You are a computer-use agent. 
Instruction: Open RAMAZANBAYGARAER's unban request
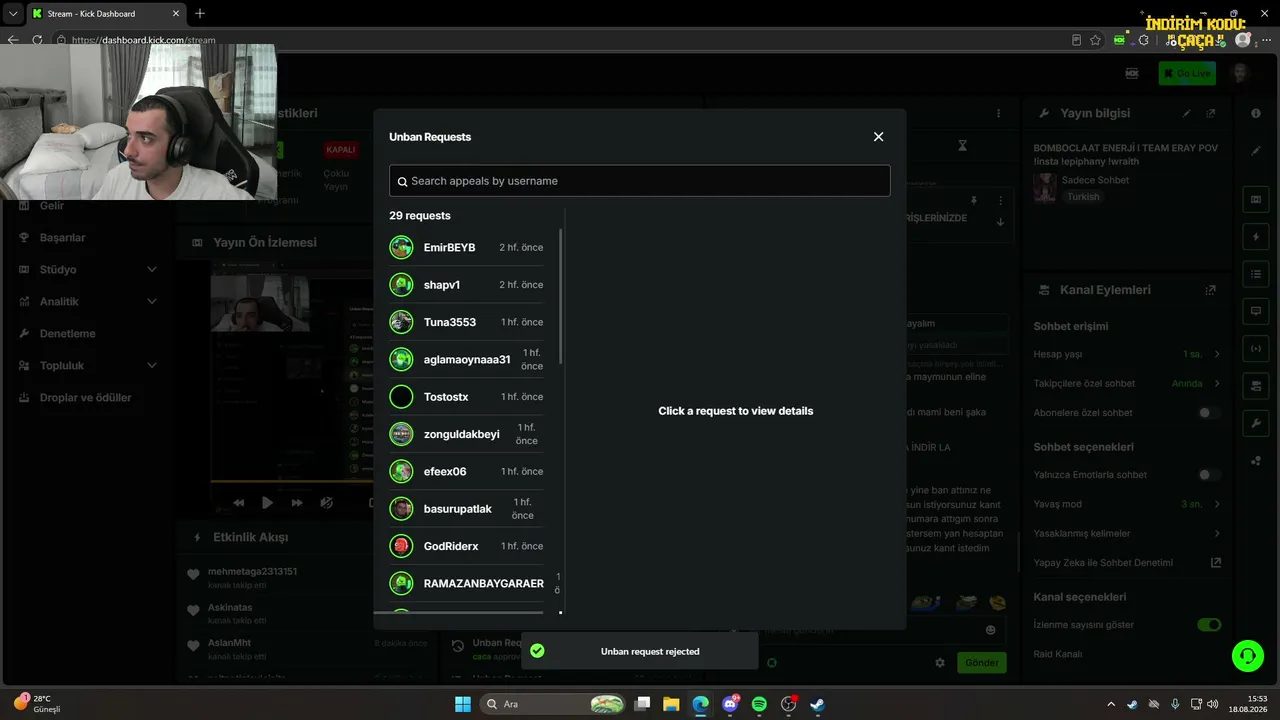467,583
